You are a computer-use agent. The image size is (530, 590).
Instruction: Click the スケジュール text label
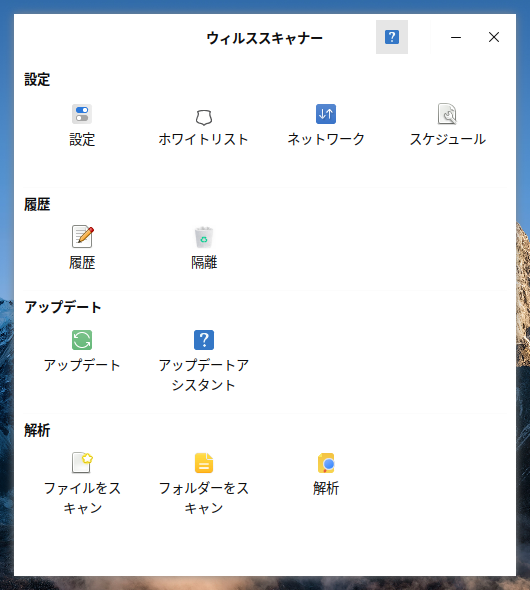click(x=448, y=140)
